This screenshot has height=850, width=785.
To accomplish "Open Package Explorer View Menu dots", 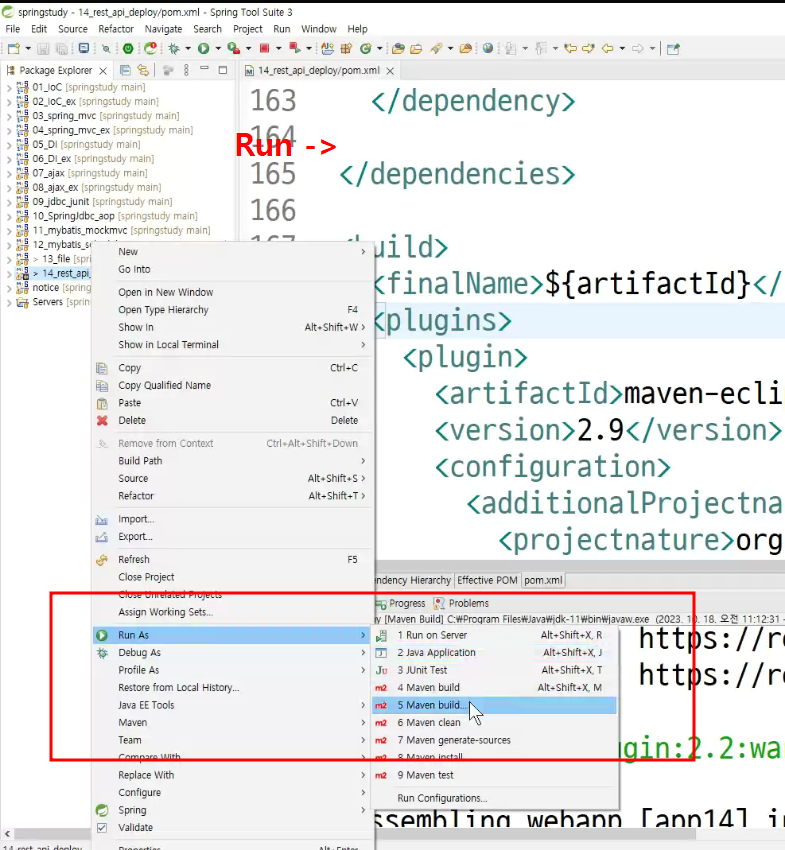I will point(186,70).
